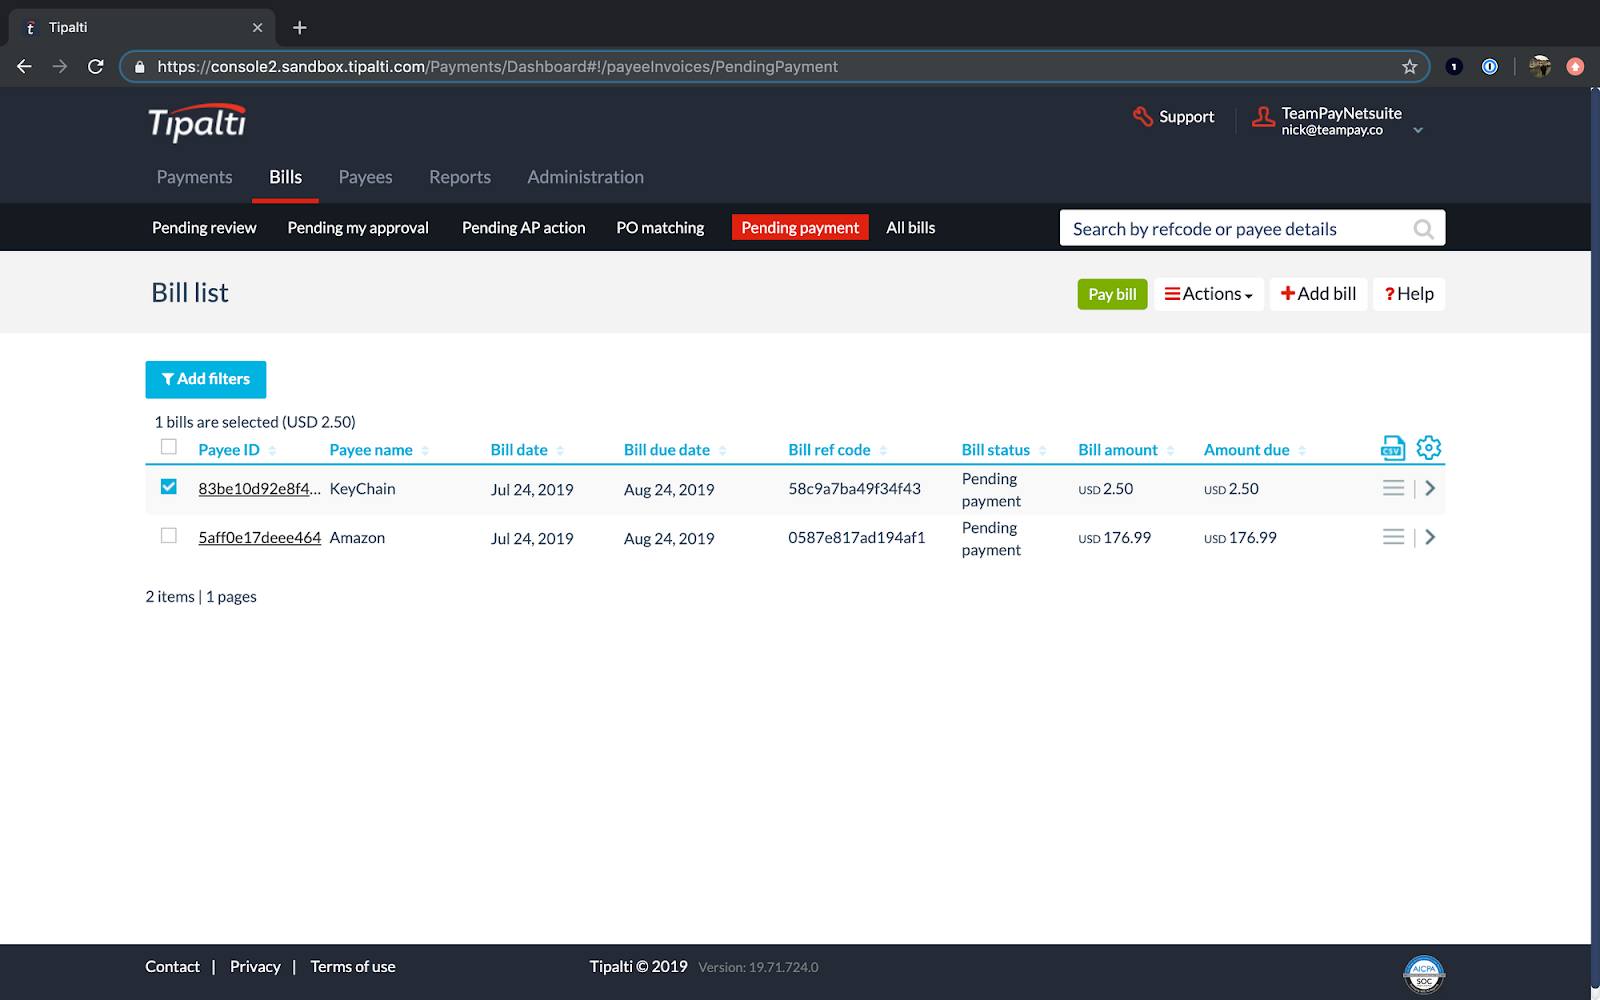This screenshot has width=1600, height=1000.
Task: Click the dark circle extension icon
Action: (1455, 67)
